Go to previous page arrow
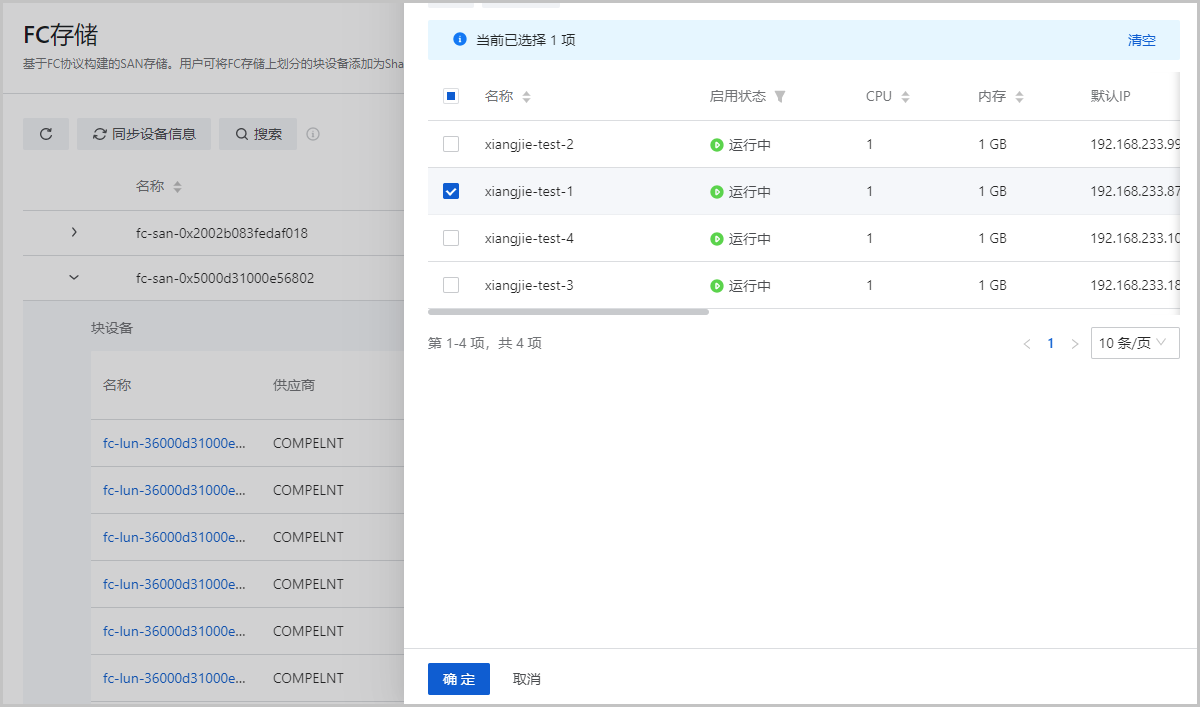This screenshot has width=1200, height=707. tap(1027, 344)
